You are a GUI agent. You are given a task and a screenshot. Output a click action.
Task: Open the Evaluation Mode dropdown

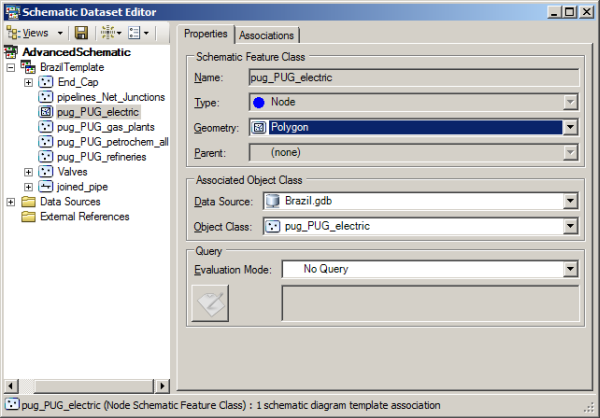click(570, 269)
